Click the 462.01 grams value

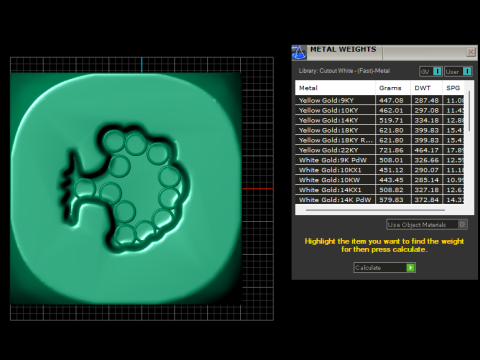pyautogui.click(x=391, y=110)
